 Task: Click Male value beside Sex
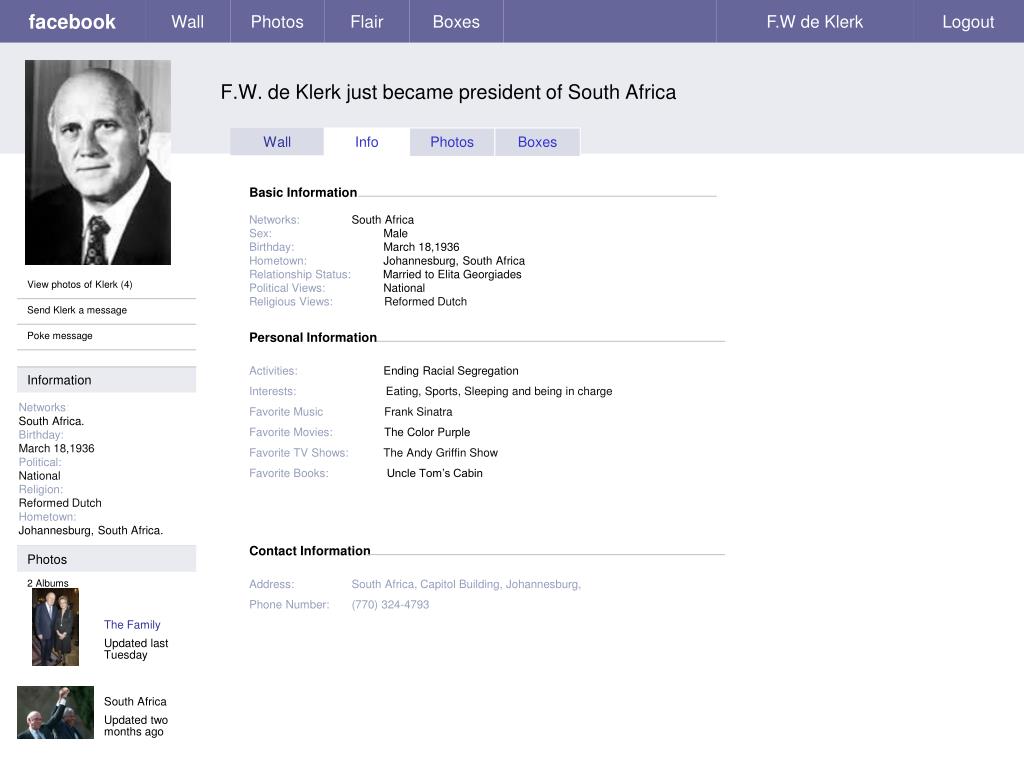click(x=395, y=233)
